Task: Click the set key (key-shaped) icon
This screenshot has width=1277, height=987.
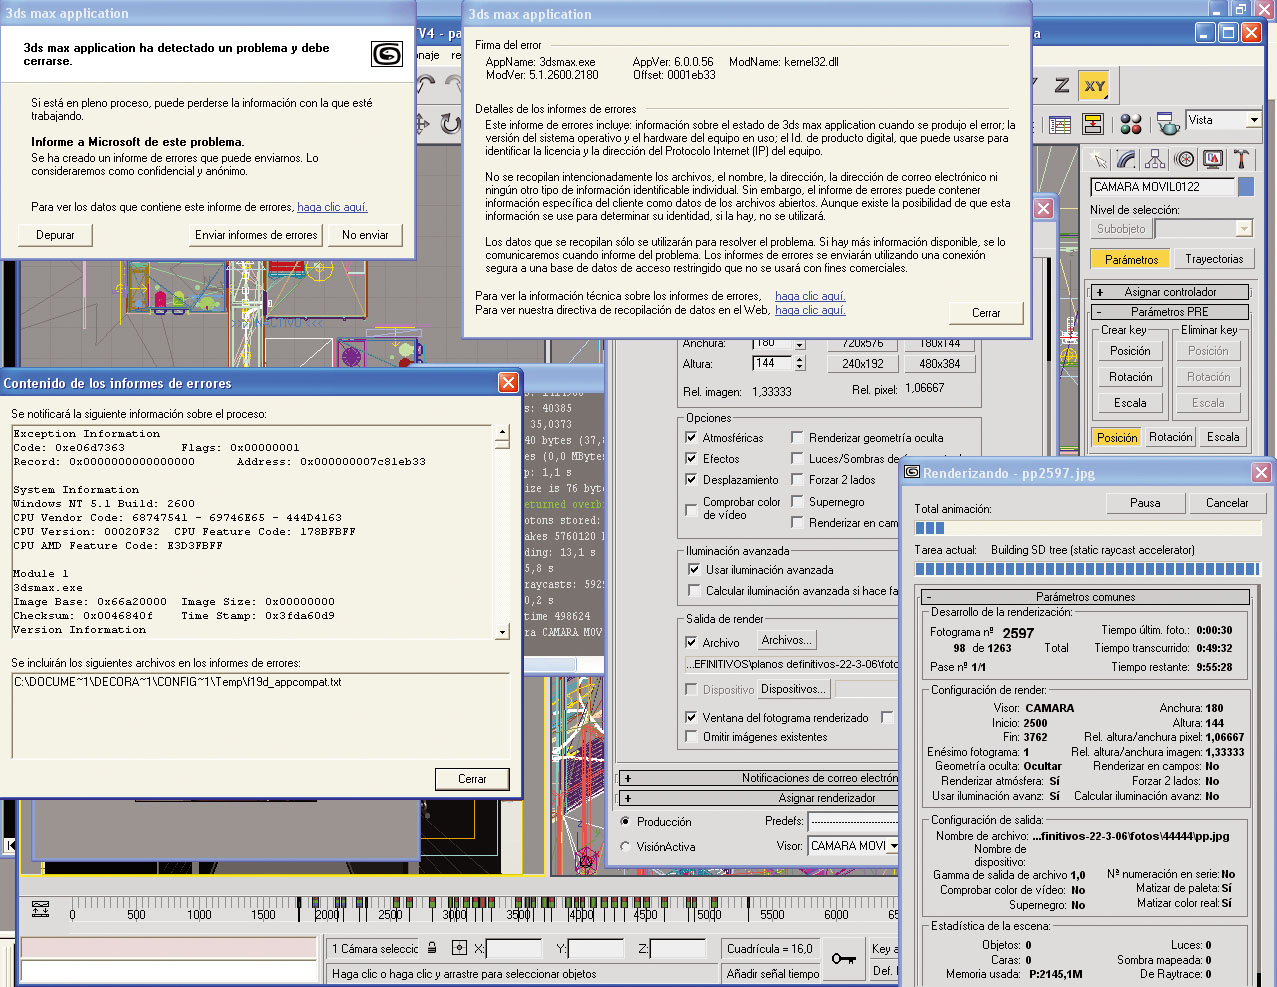Action: point(844,958)
